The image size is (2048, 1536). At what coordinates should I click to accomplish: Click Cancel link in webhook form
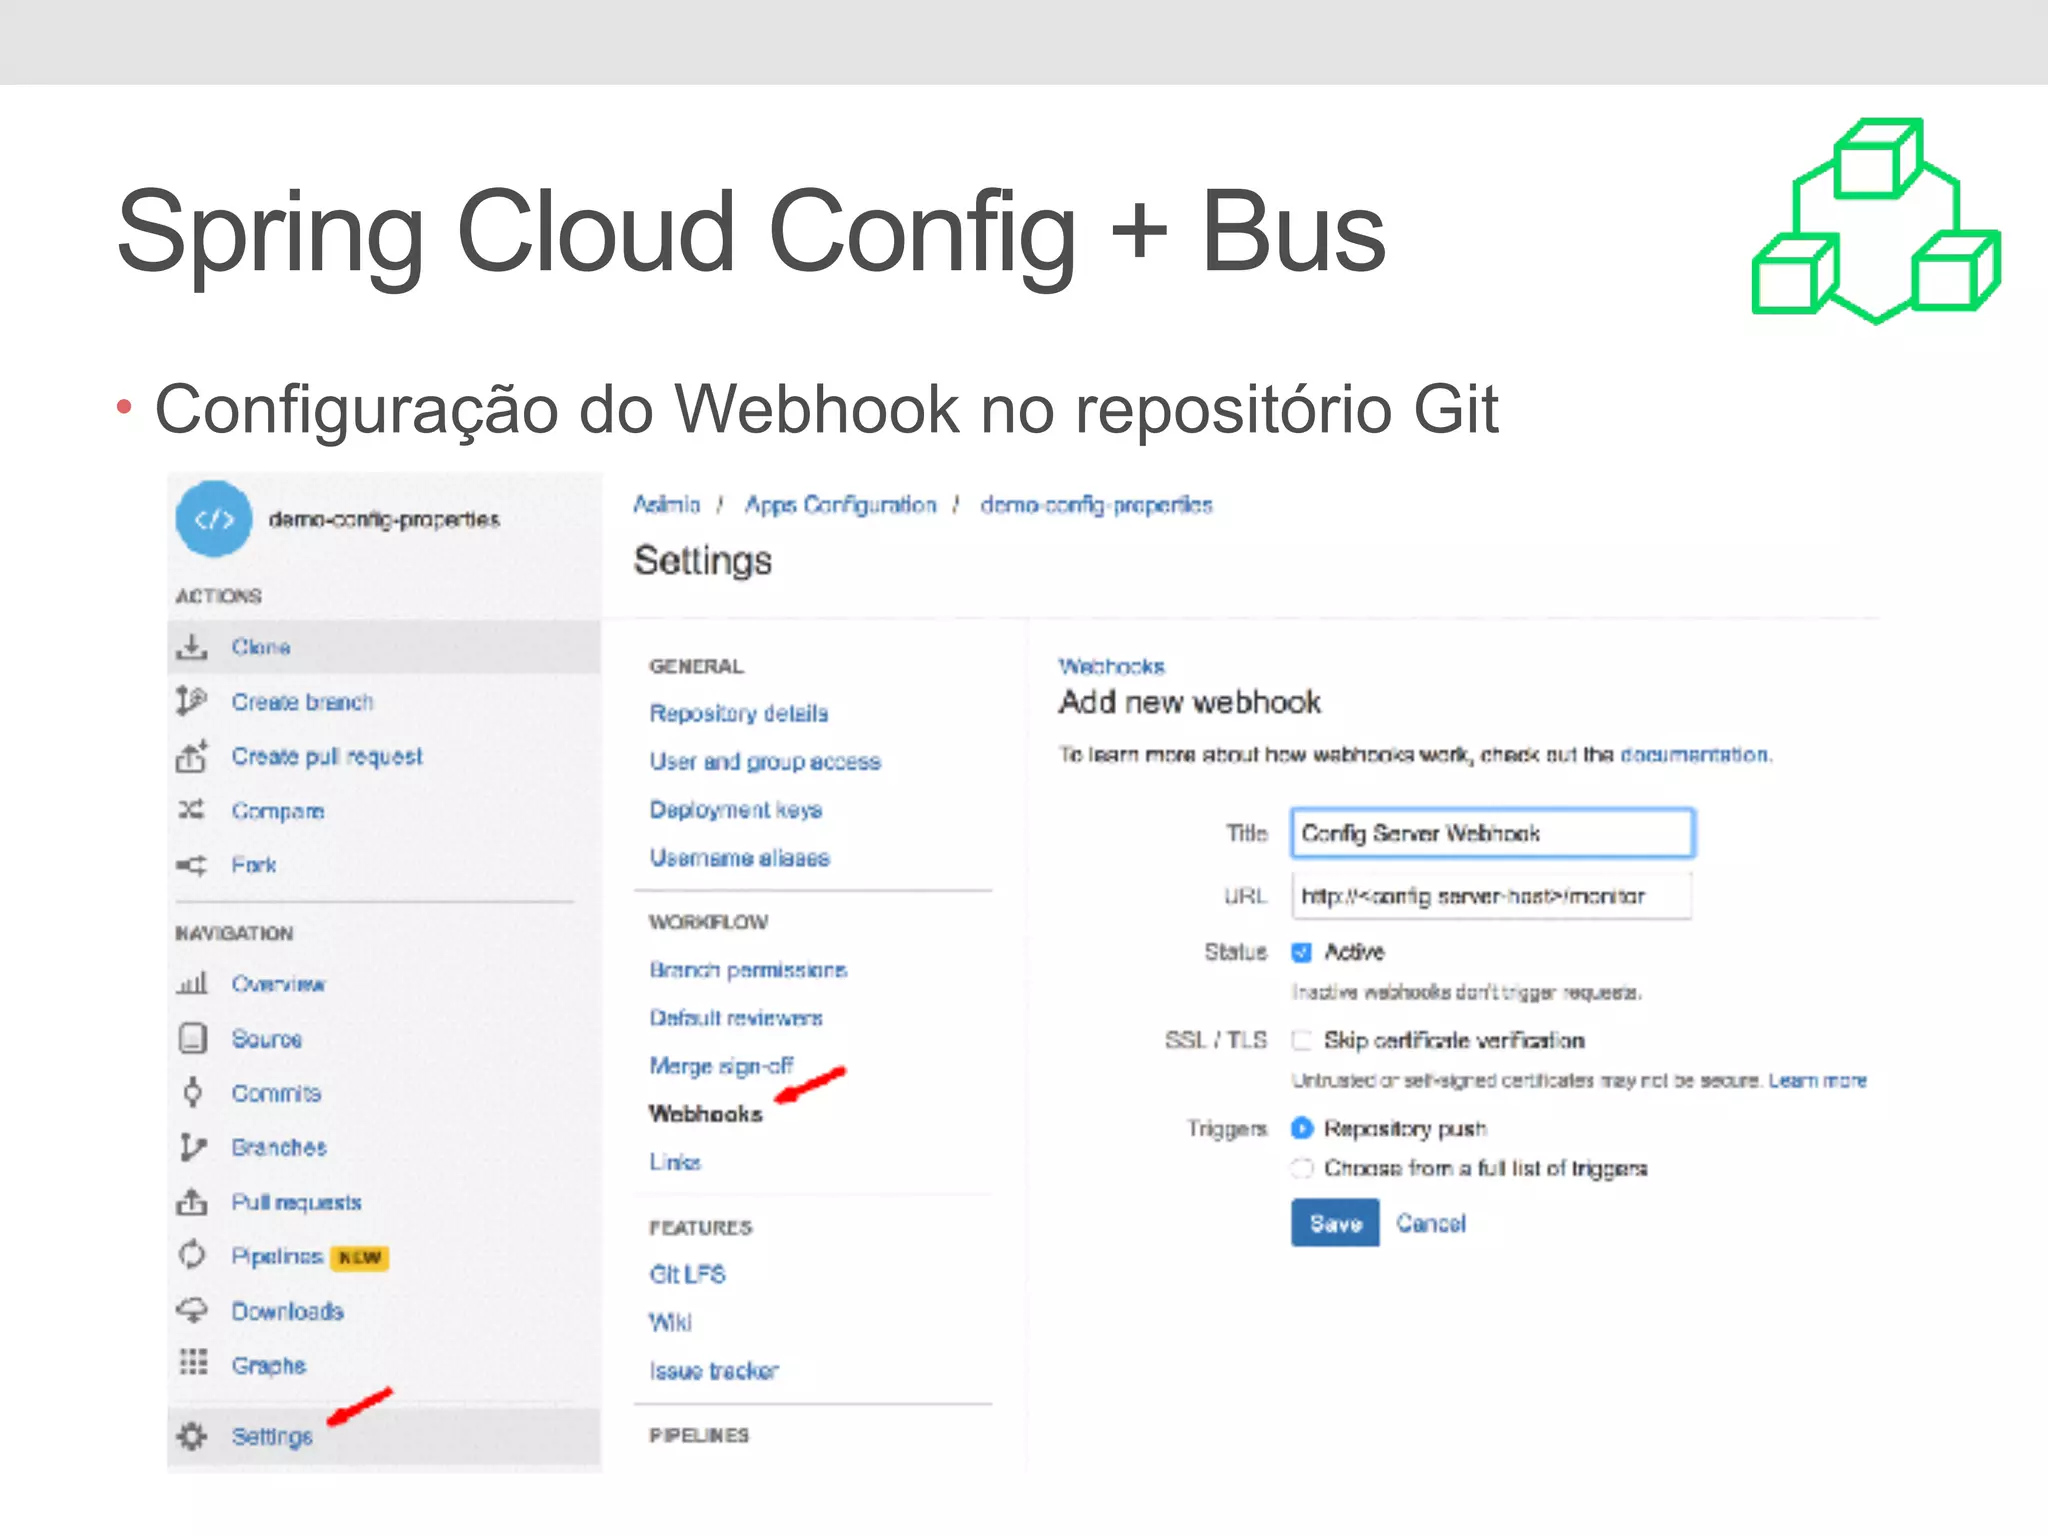coord(1431,1223)
